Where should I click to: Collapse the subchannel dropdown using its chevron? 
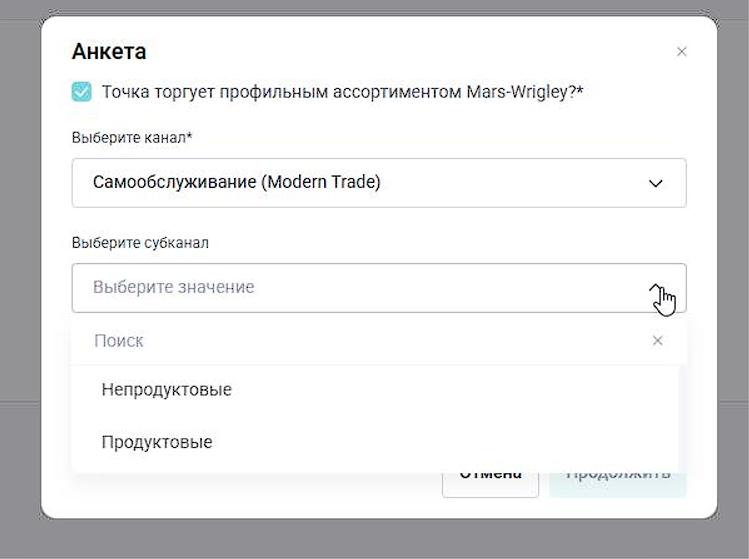click(x=657, y=288)
